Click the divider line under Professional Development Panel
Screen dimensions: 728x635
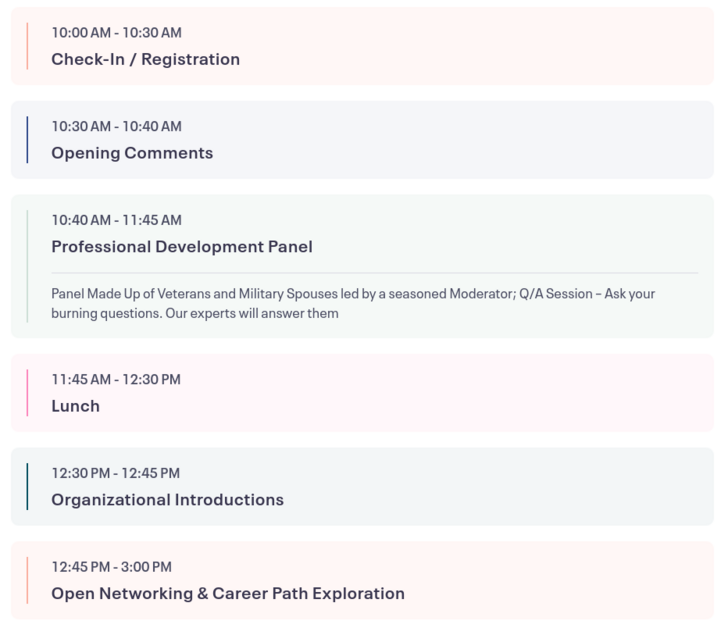[375, 273]
